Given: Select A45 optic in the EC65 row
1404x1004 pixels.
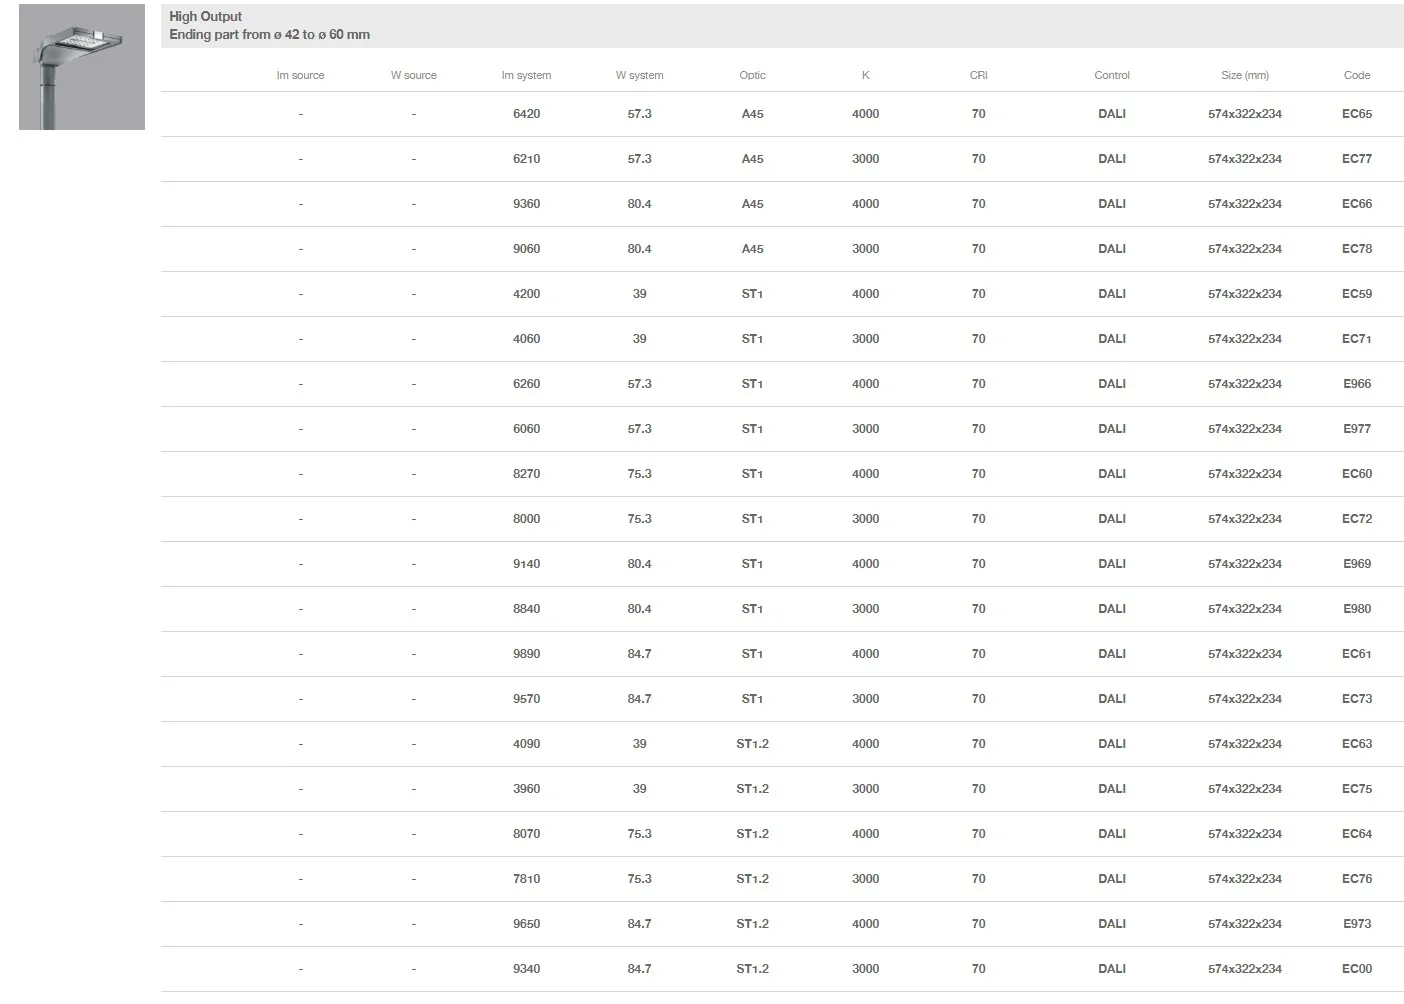Looking at the screenshot, I should pyautogui.click(x=752, y=114).
